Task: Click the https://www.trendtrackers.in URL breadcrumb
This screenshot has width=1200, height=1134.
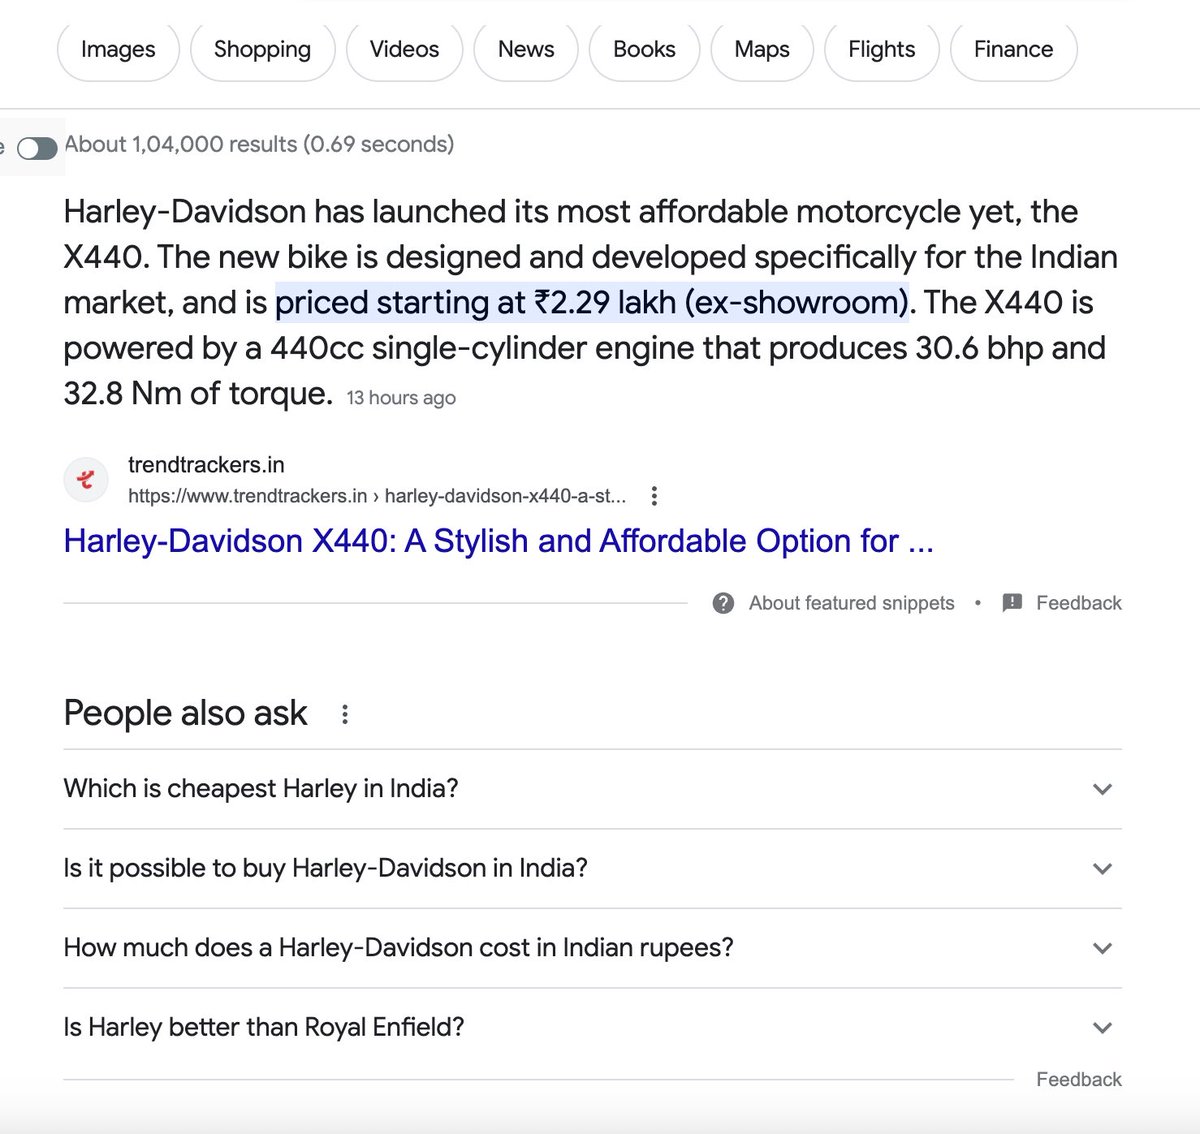Action: coord(377,496)
